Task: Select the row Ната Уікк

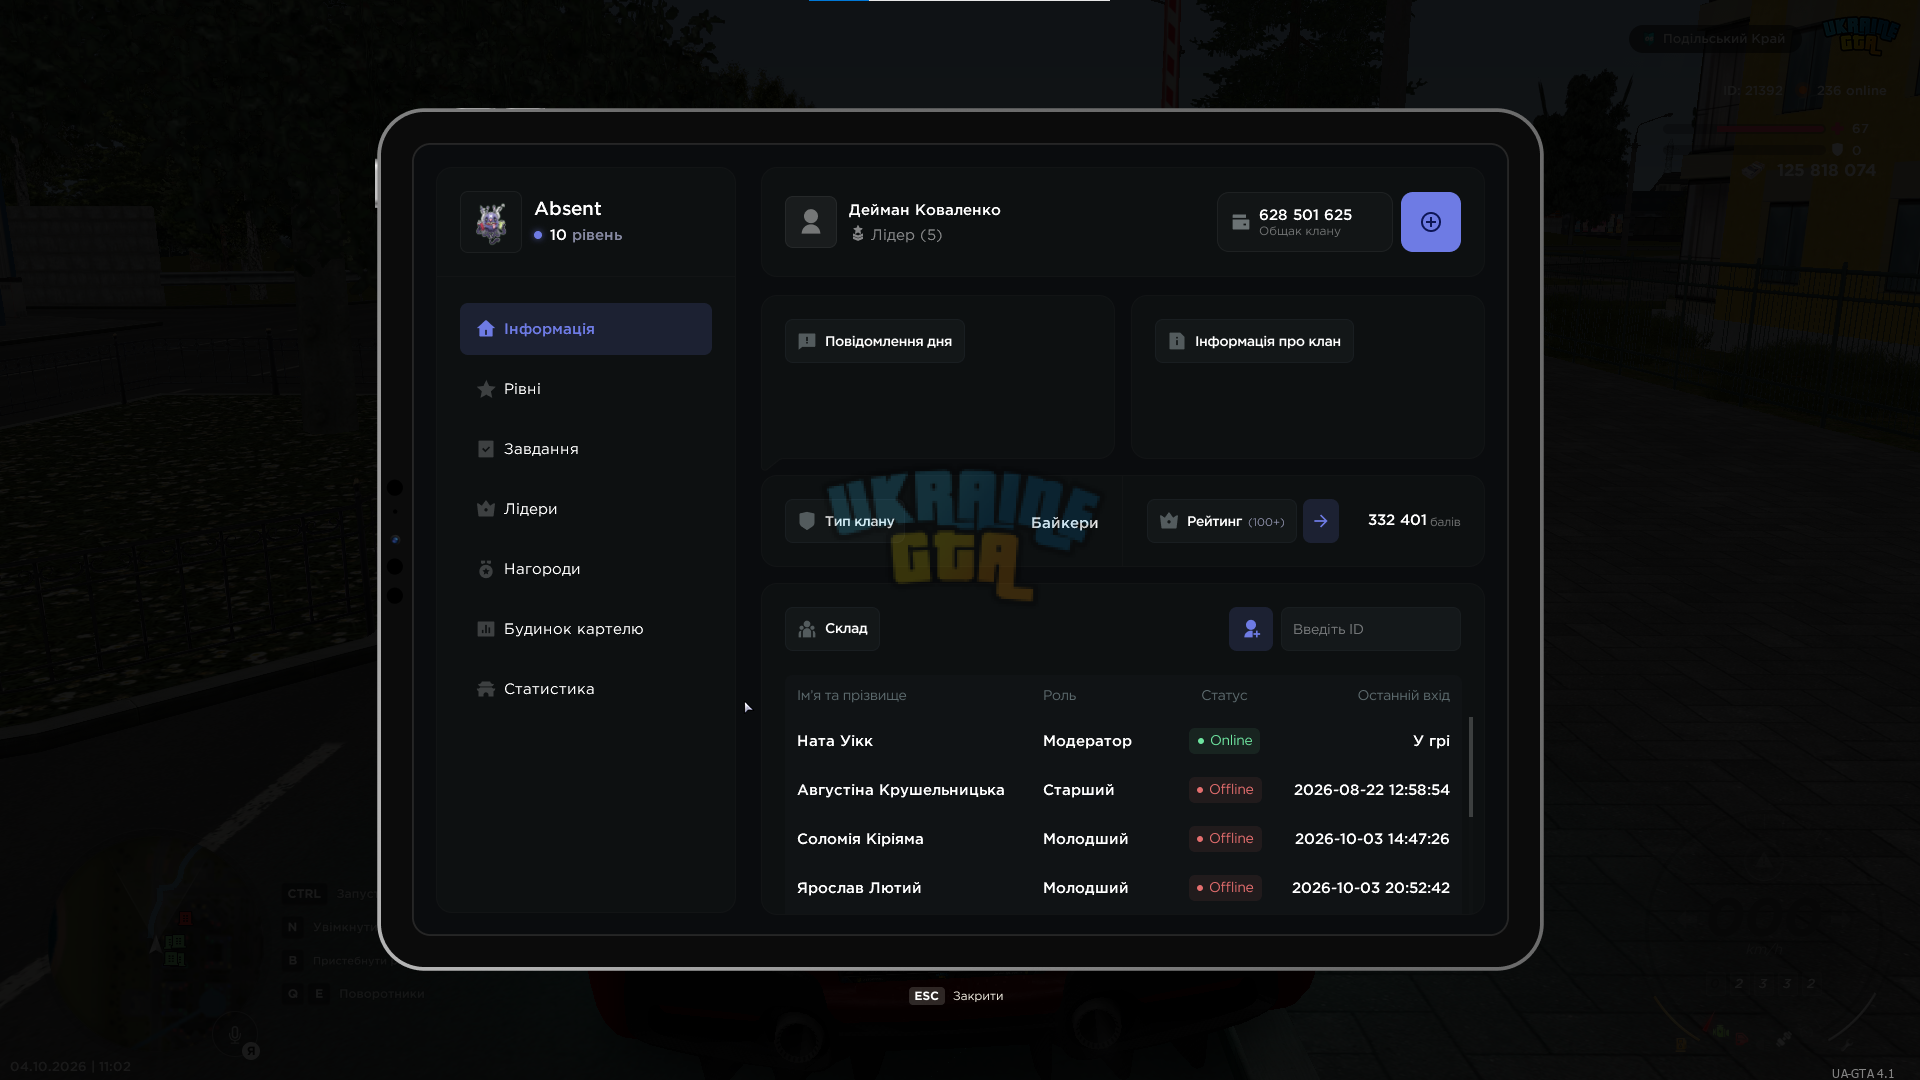Action: click(x=1123, y=741)
